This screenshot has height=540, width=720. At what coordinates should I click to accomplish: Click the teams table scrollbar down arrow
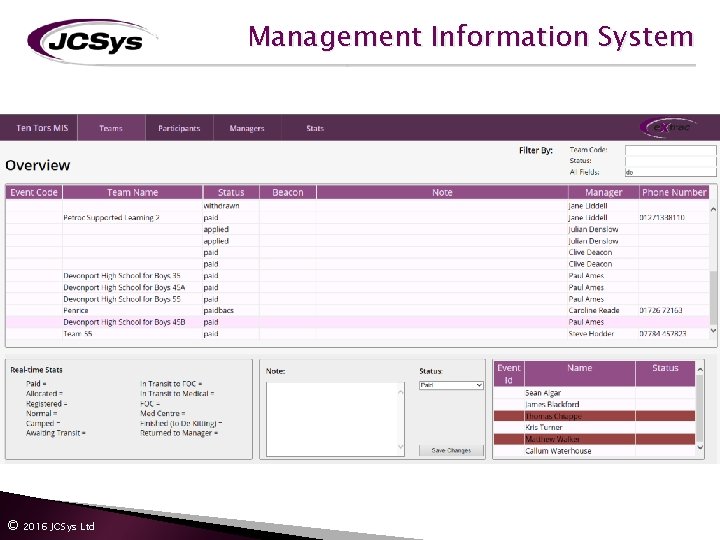(x=713, y=330)
